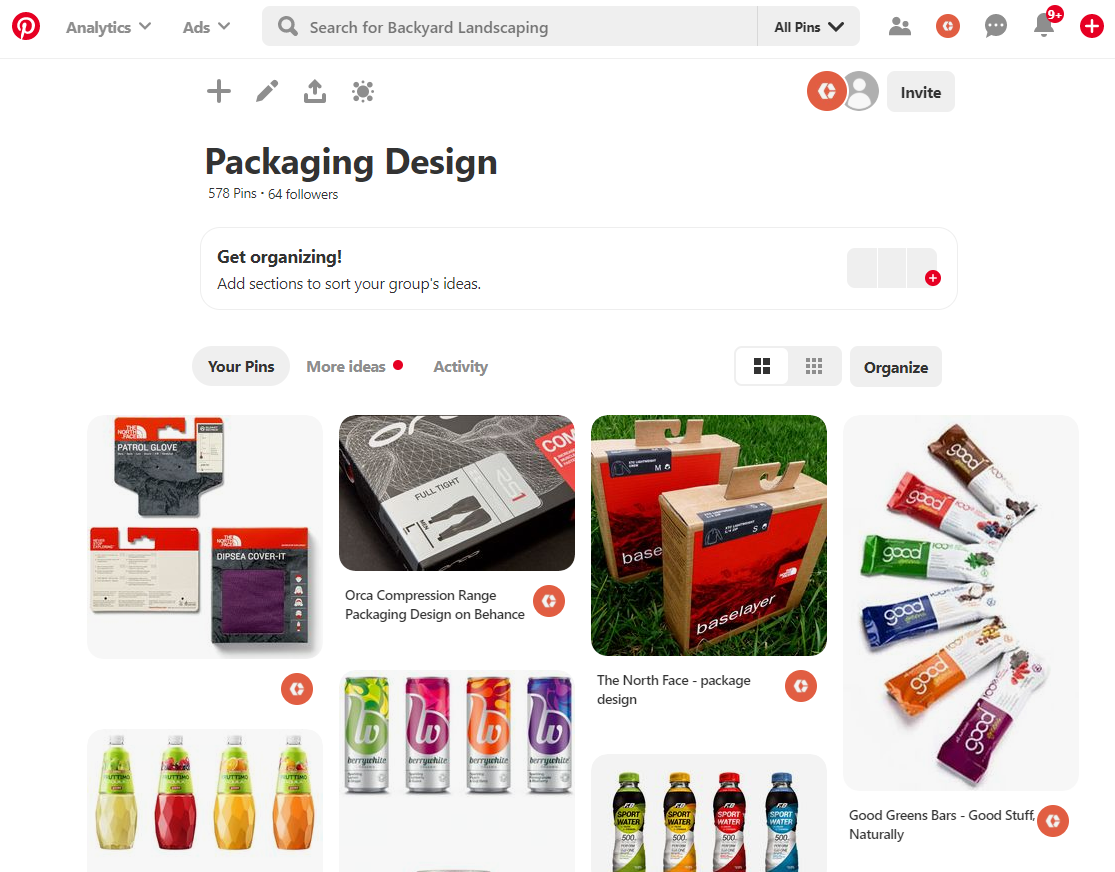Click the red plus button in top bar
Image resolution: width=1115 pixels, height=872 pixels.
click(1092, 27)
